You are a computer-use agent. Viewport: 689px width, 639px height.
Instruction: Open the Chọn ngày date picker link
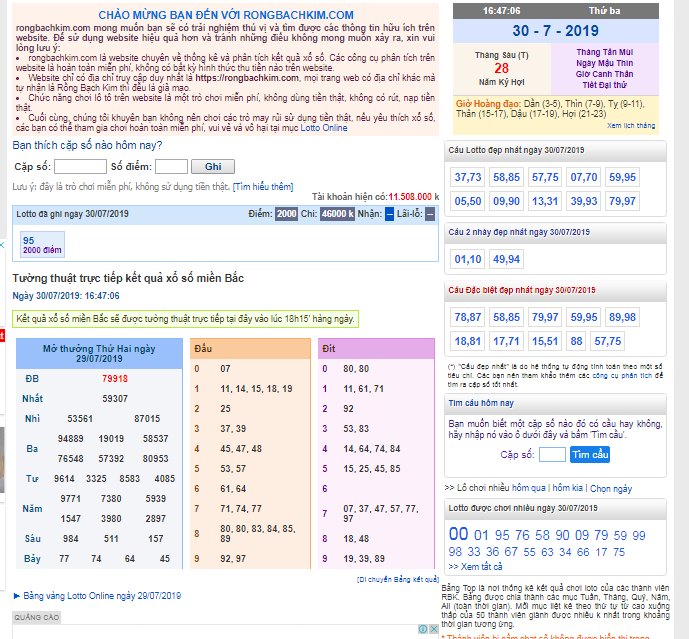pos(610,488)
